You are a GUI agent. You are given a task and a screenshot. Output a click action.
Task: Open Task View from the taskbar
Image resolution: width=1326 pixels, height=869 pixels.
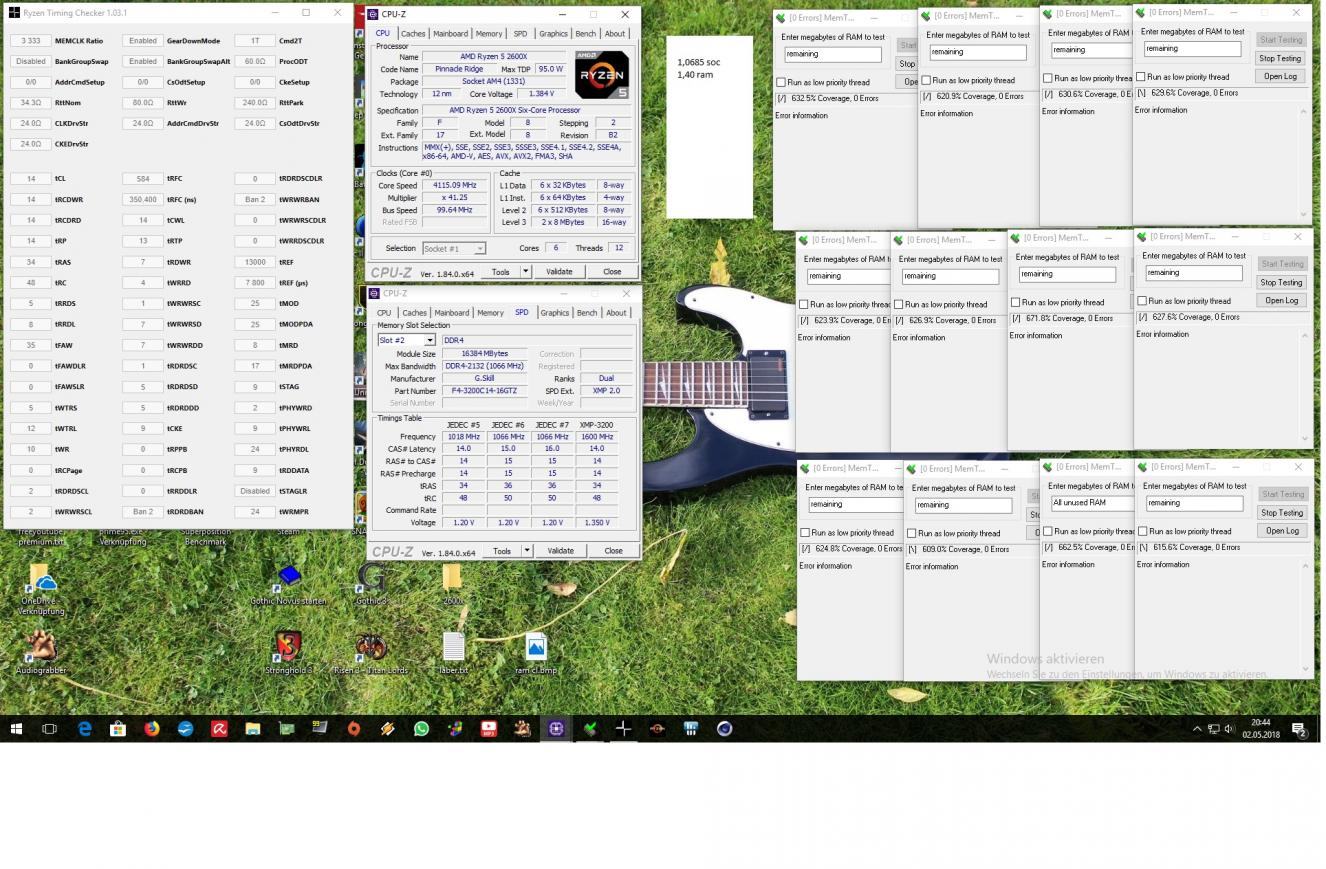pos(49,729)
